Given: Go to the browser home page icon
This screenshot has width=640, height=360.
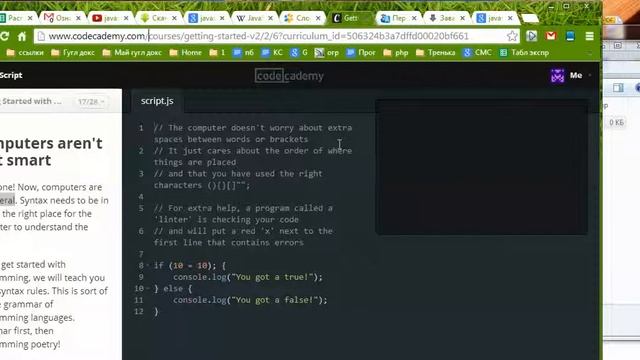Looking at the screenshot, I should (22, 36).
